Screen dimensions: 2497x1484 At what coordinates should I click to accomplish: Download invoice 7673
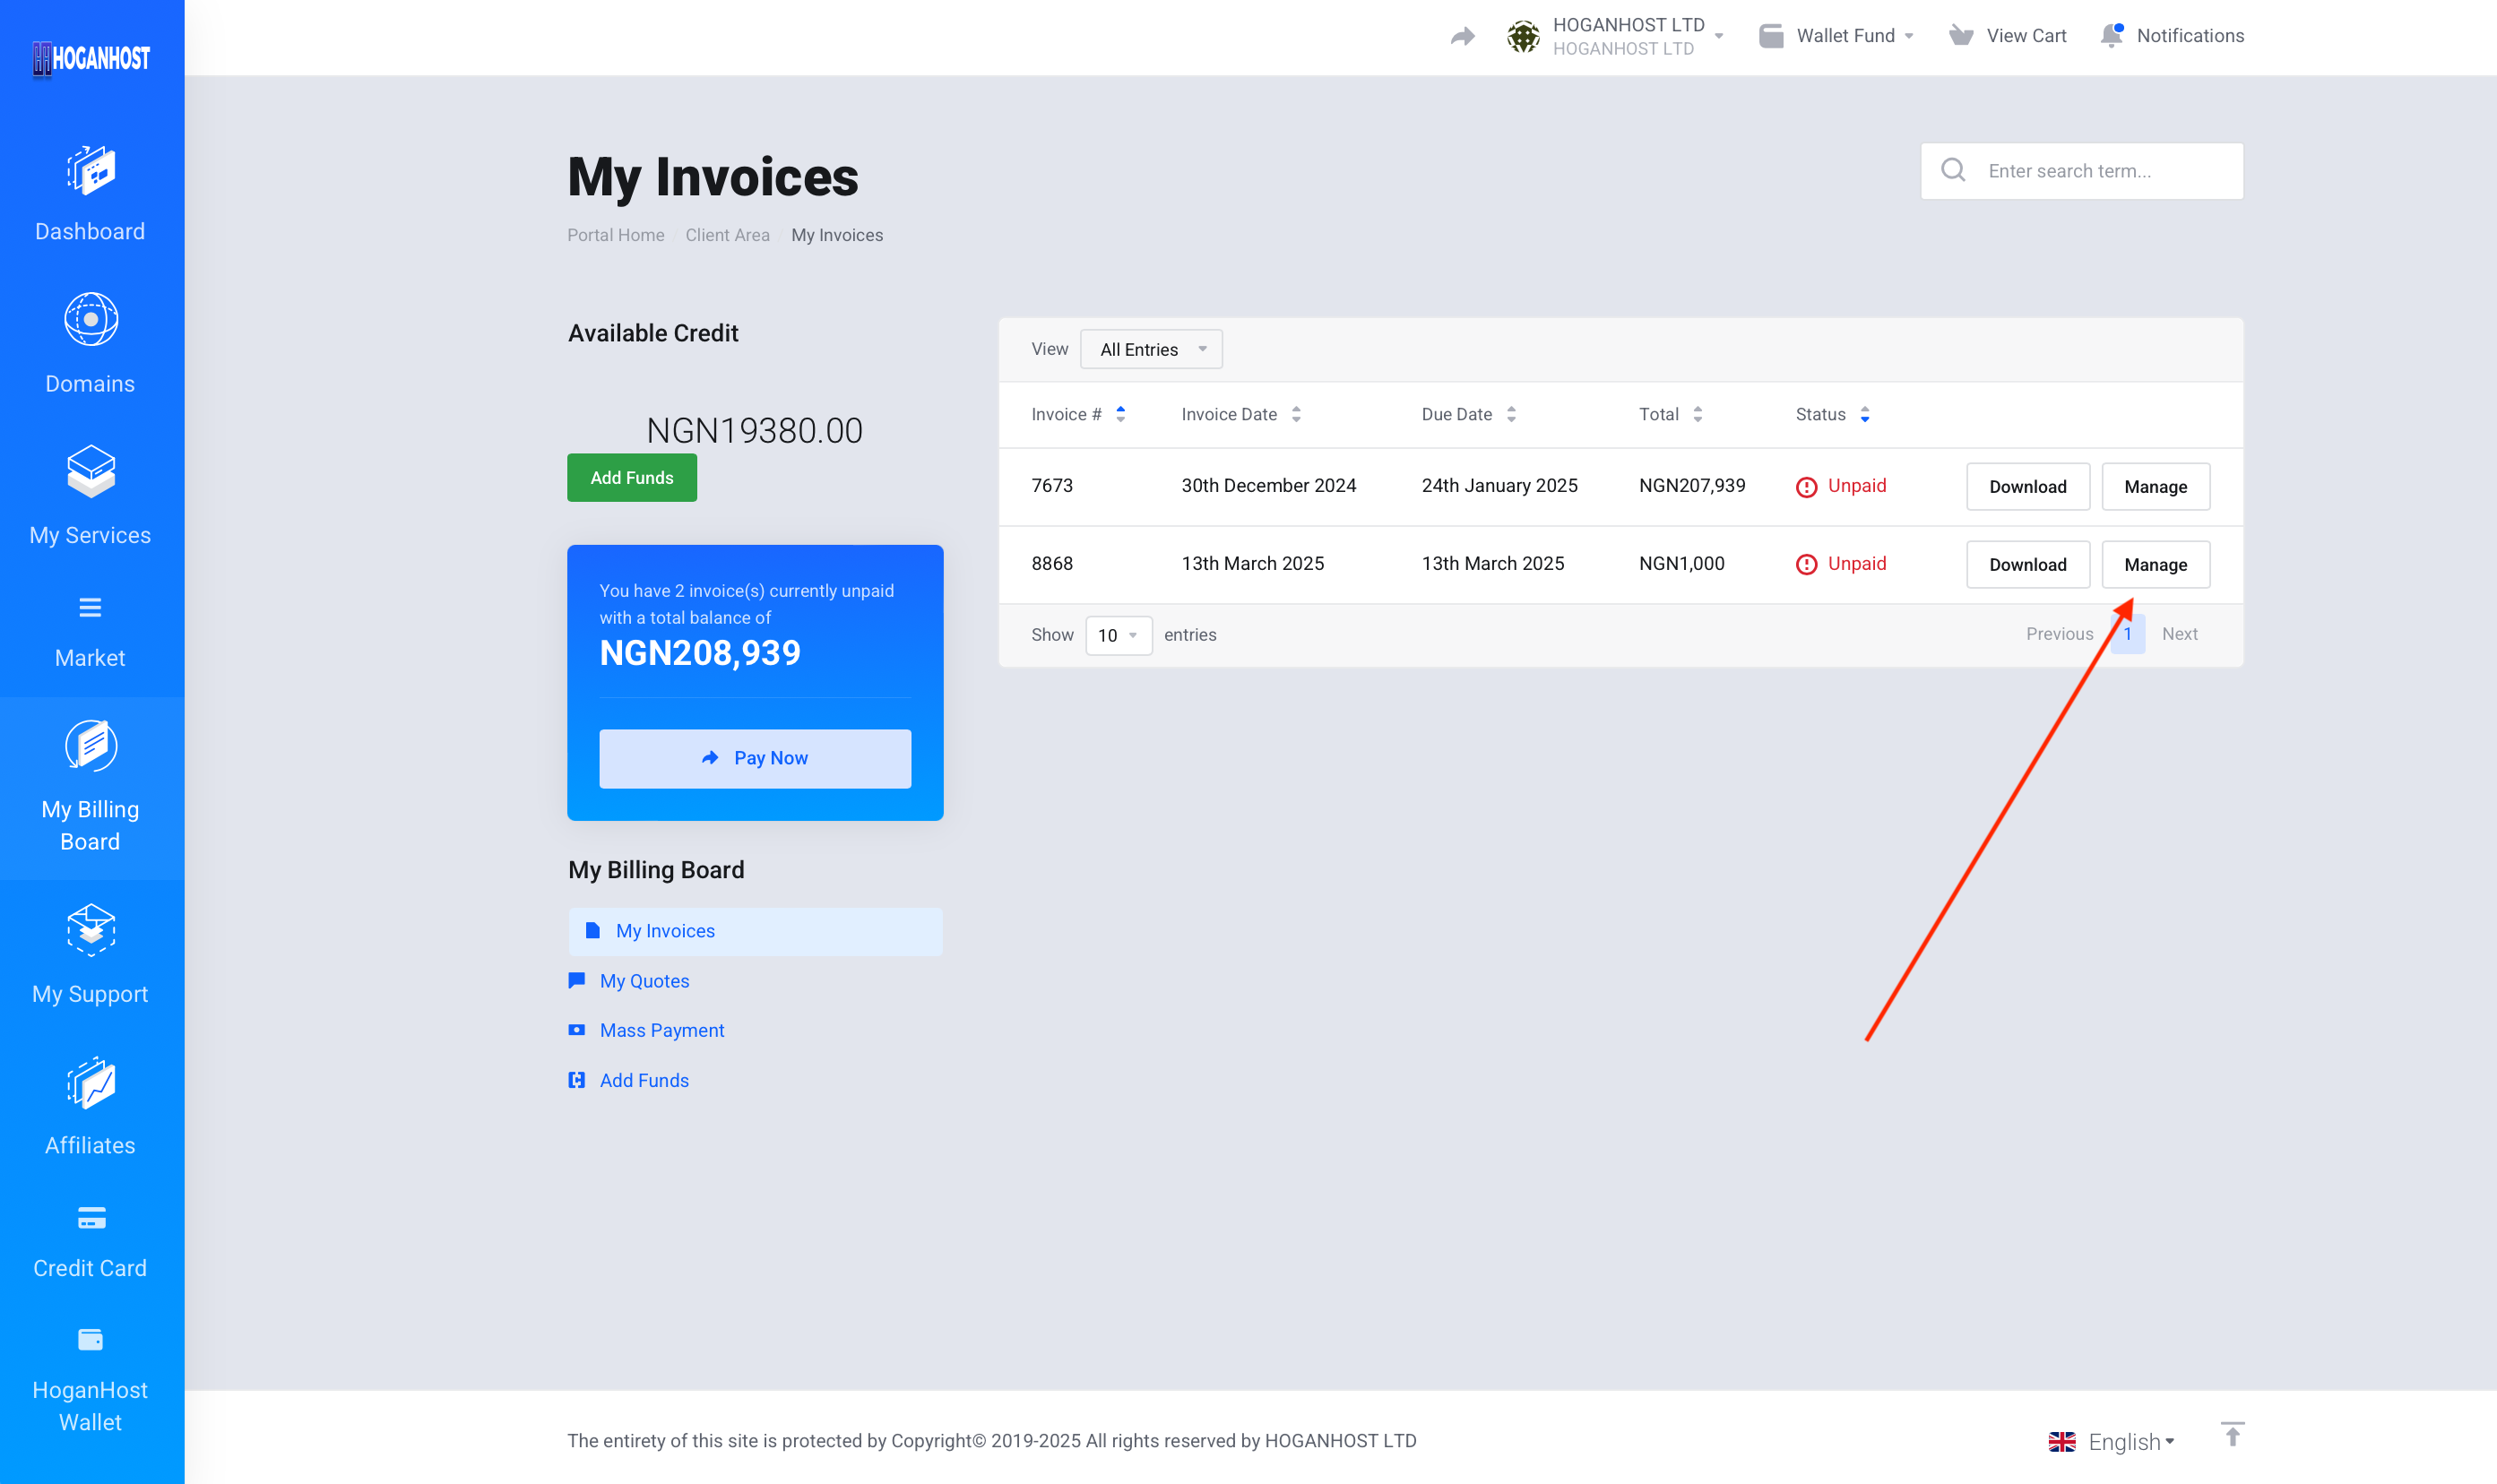point(2027,487)
